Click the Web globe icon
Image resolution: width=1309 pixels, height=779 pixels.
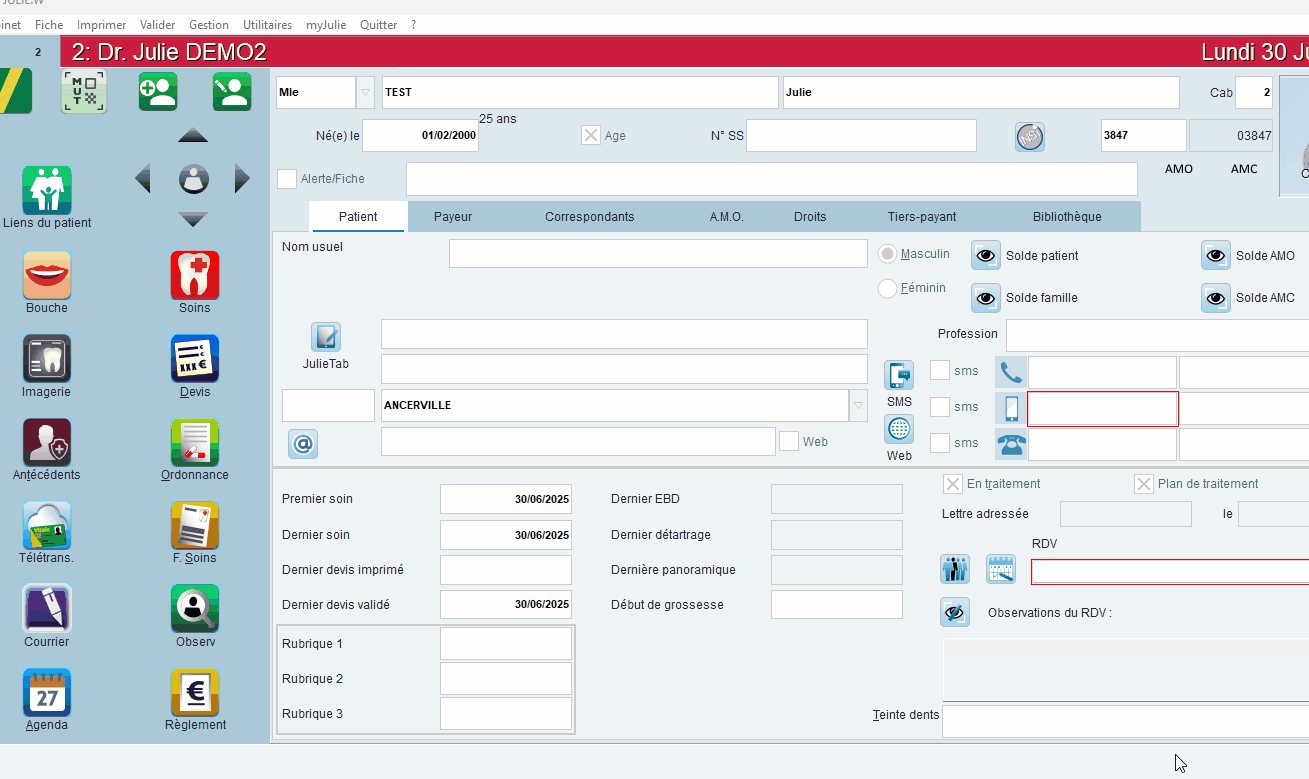coord(899,429)
